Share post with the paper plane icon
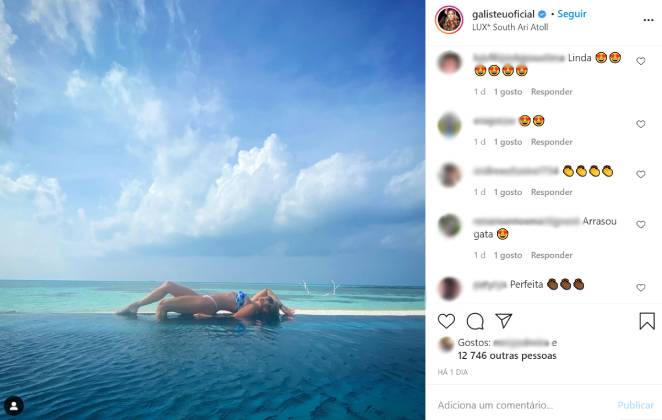Image resolution: width=662 pixels, height=420 pixels. 504,321
